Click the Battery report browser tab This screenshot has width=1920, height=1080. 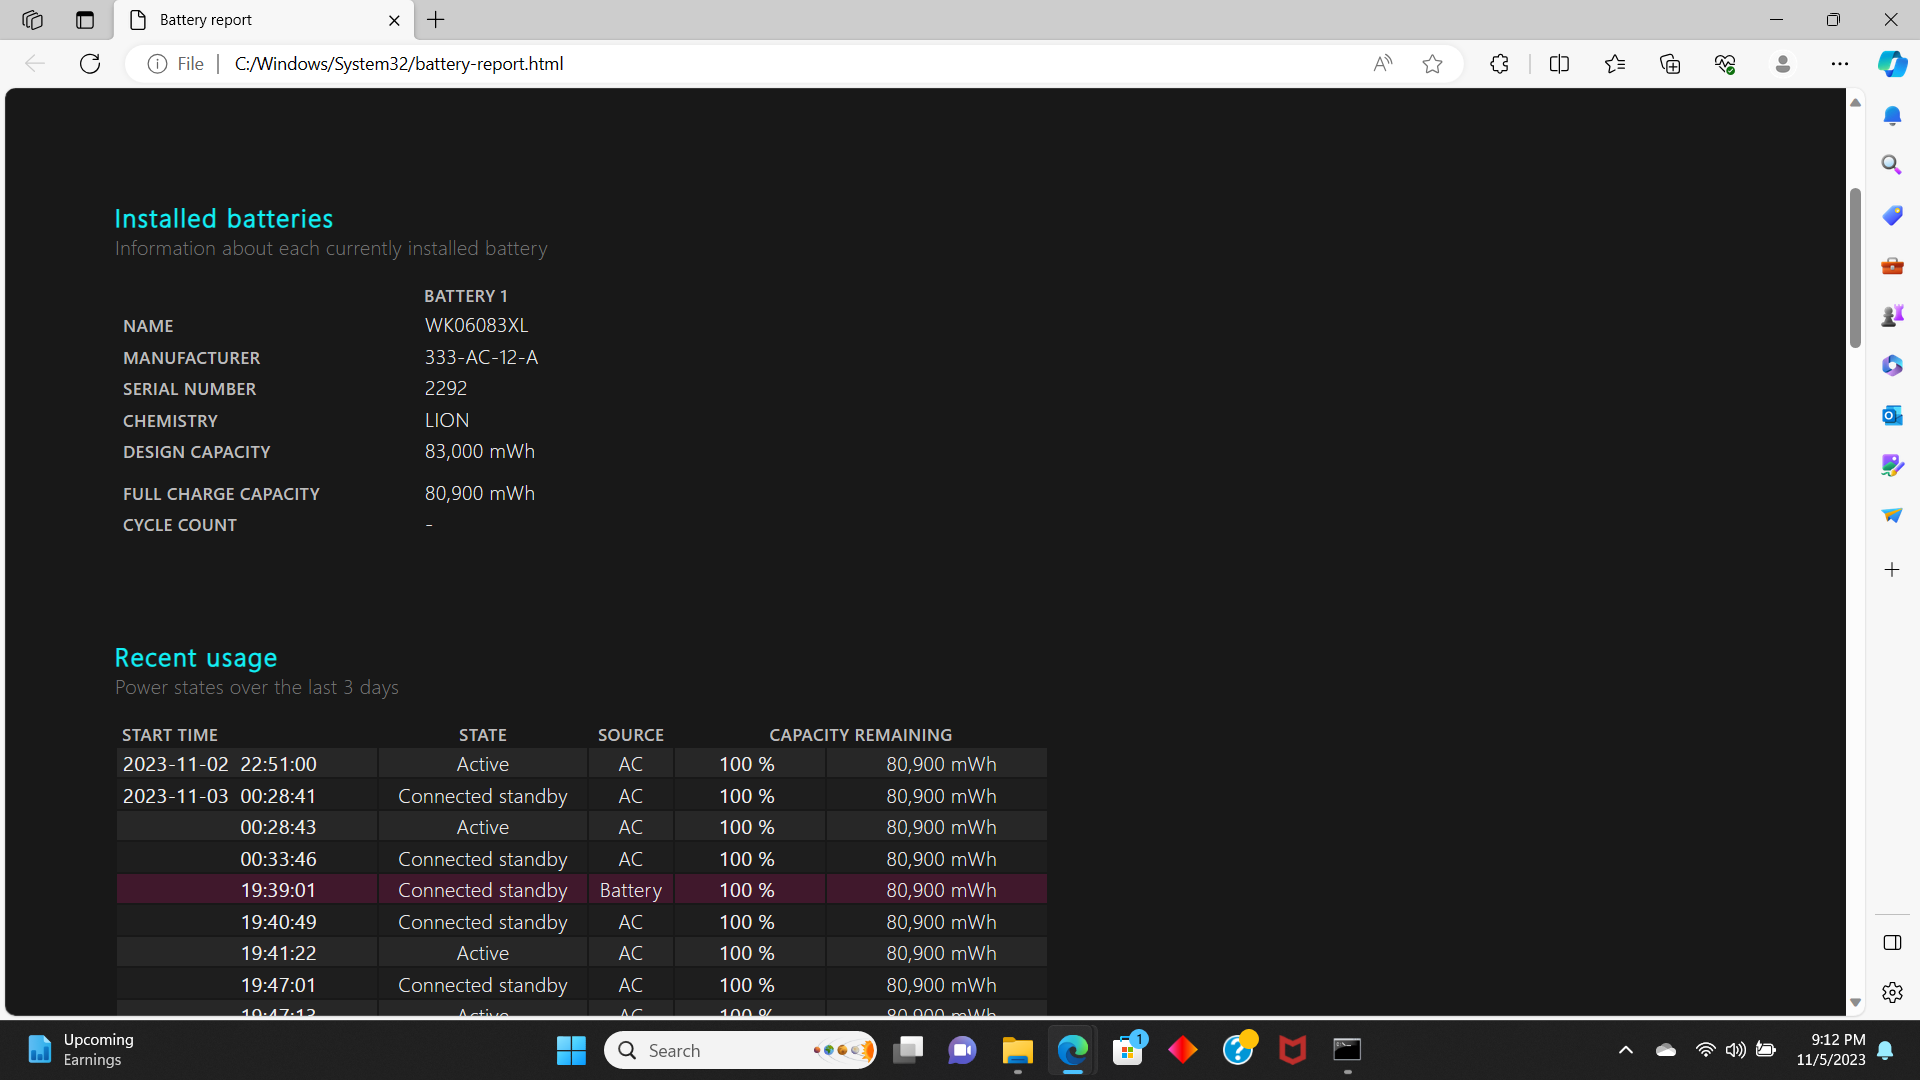tap(264, 18)
